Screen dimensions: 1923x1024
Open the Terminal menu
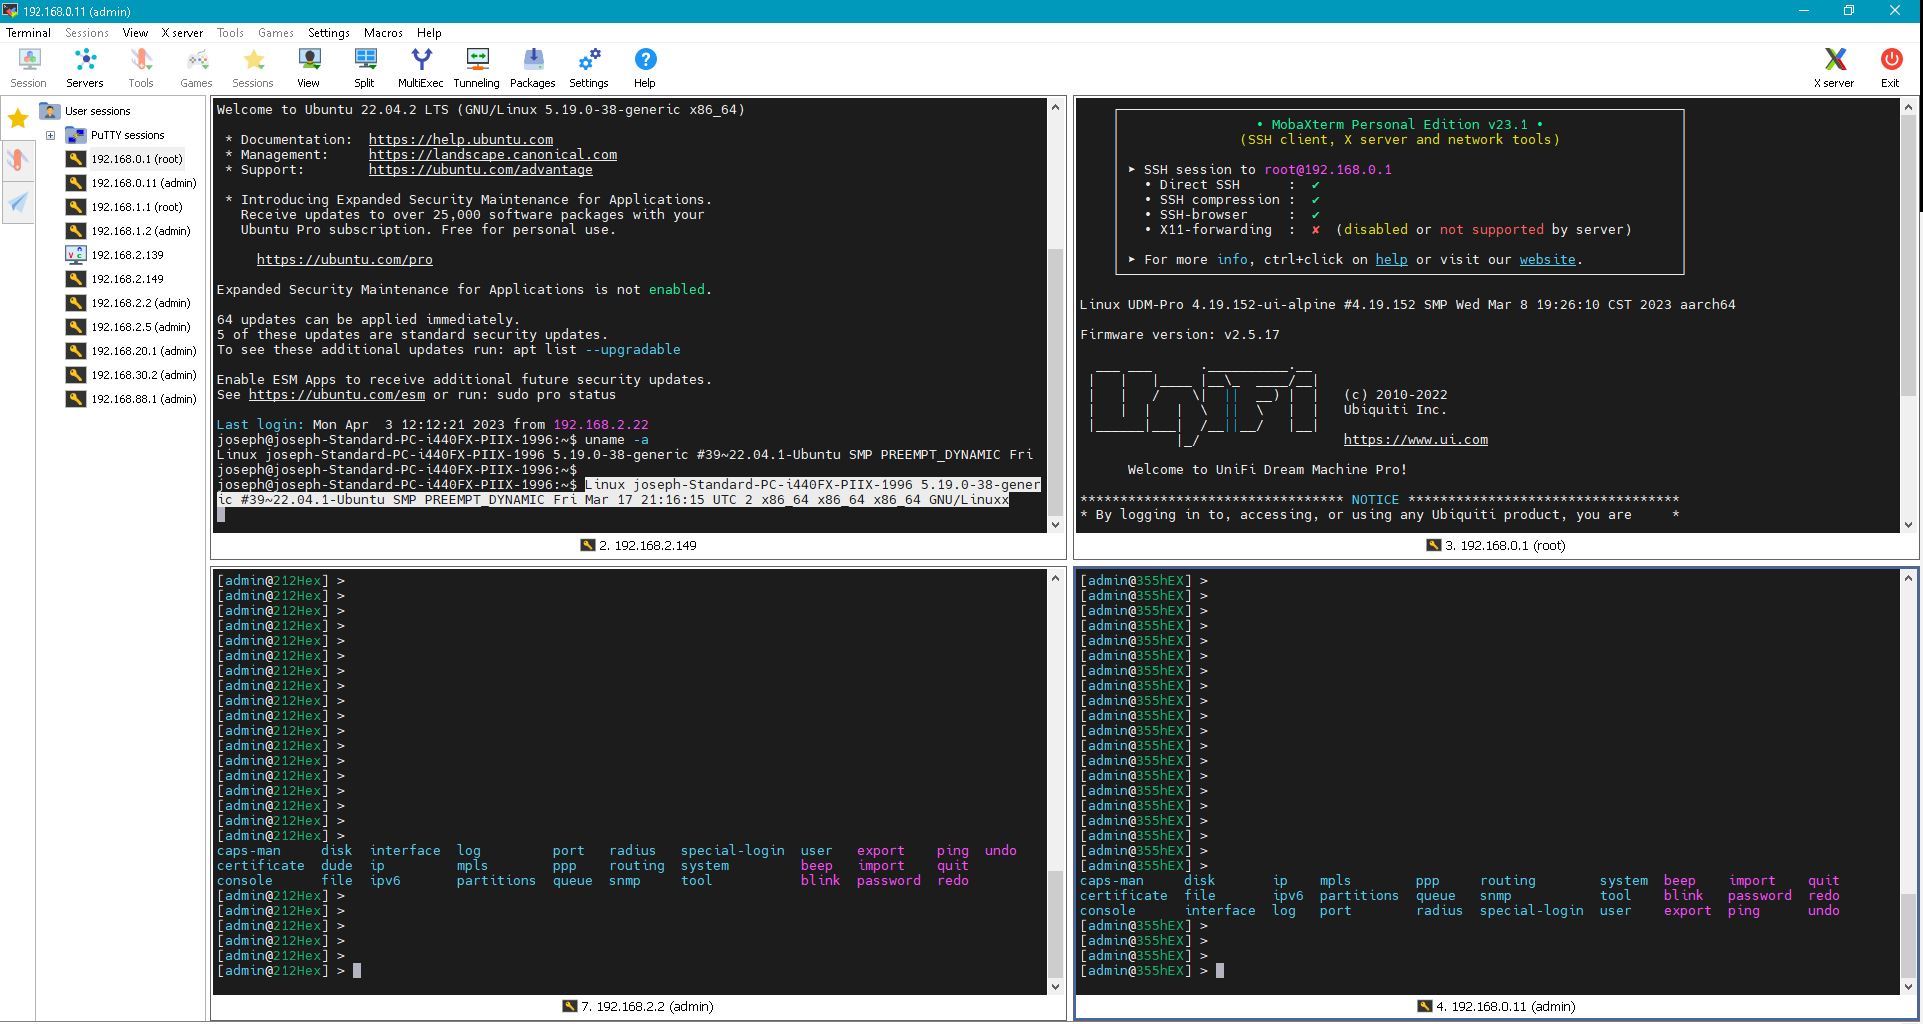pyautogui.click(x=28, y=33)
